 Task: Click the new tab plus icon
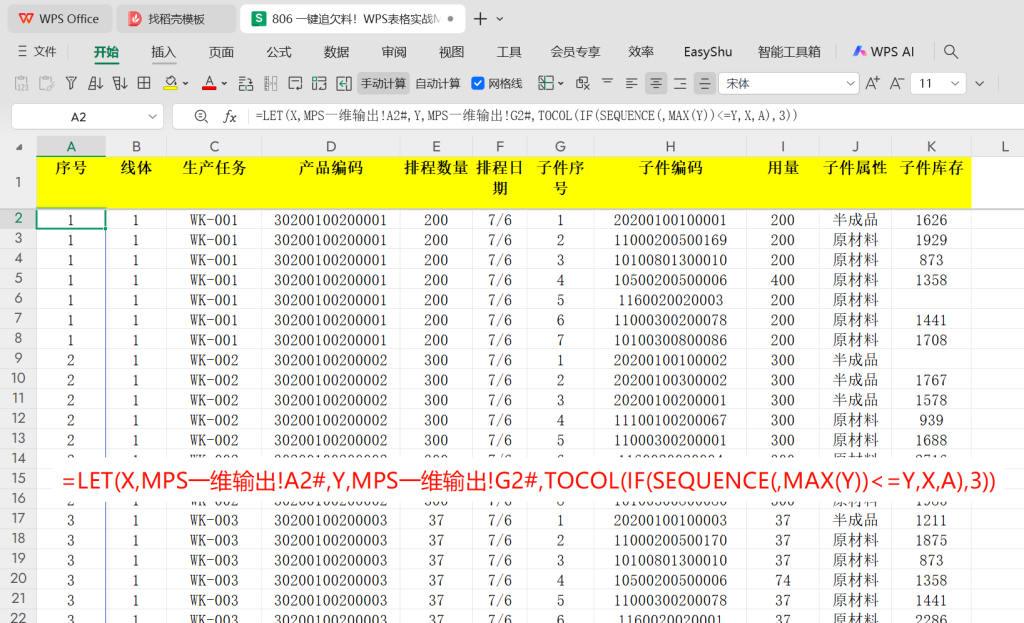coord(480,19)
